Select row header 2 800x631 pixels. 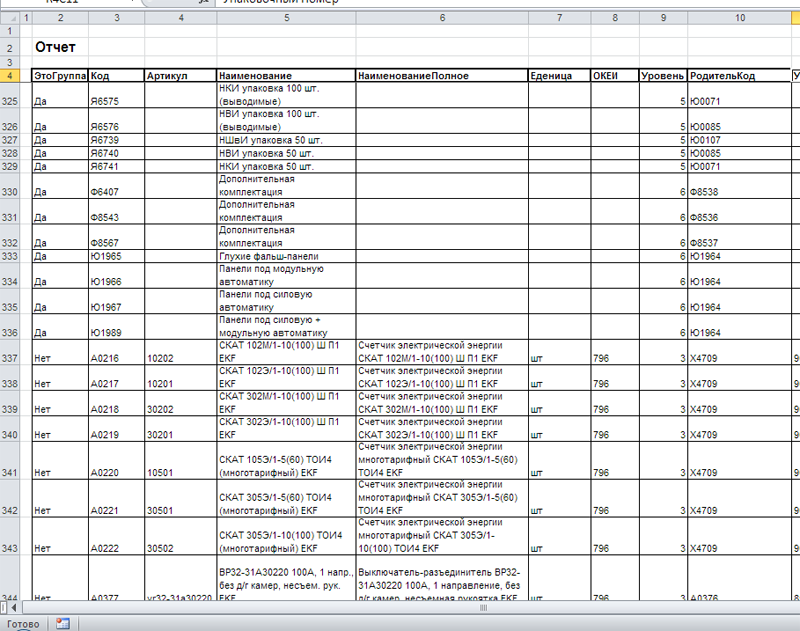pyautogui.click(x=9, y=47)
